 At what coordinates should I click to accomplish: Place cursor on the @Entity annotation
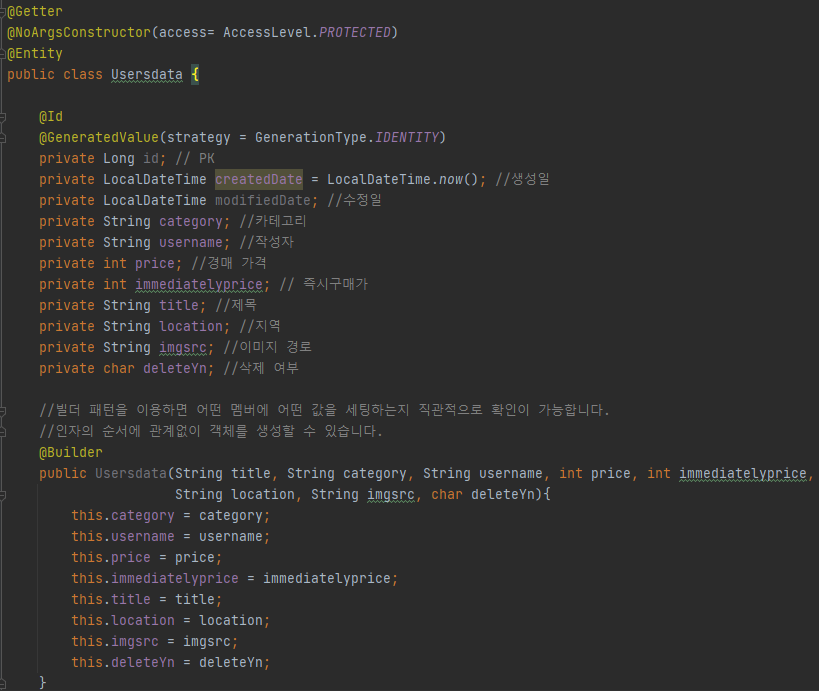35,53
